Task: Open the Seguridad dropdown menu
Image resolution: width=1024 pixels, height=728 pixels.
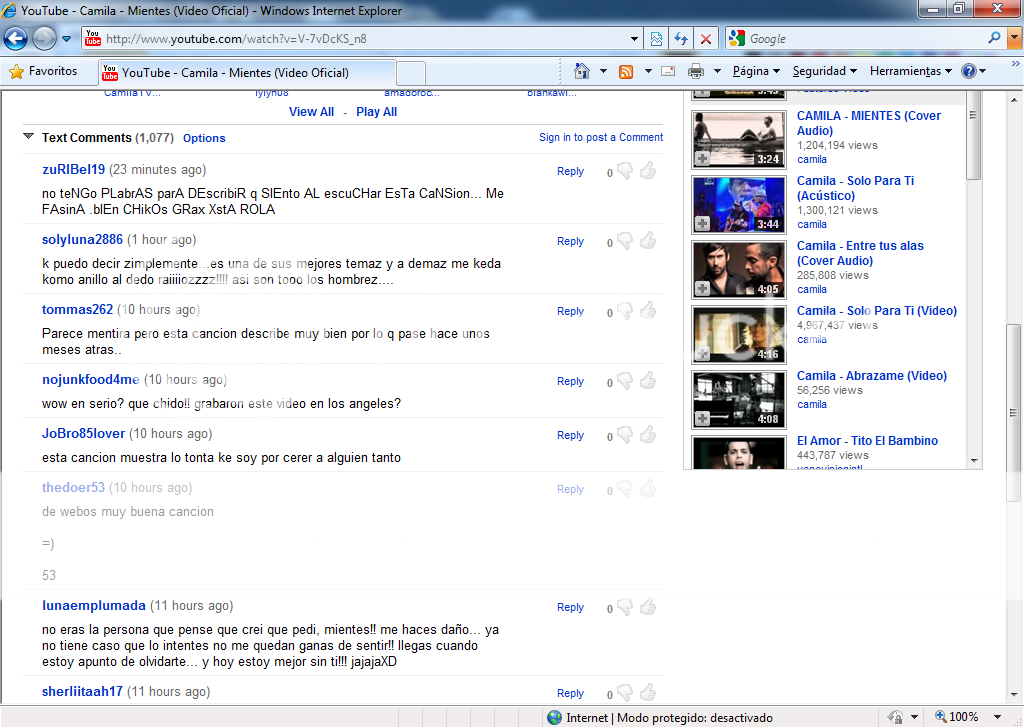Action: (x=824, y=71)
